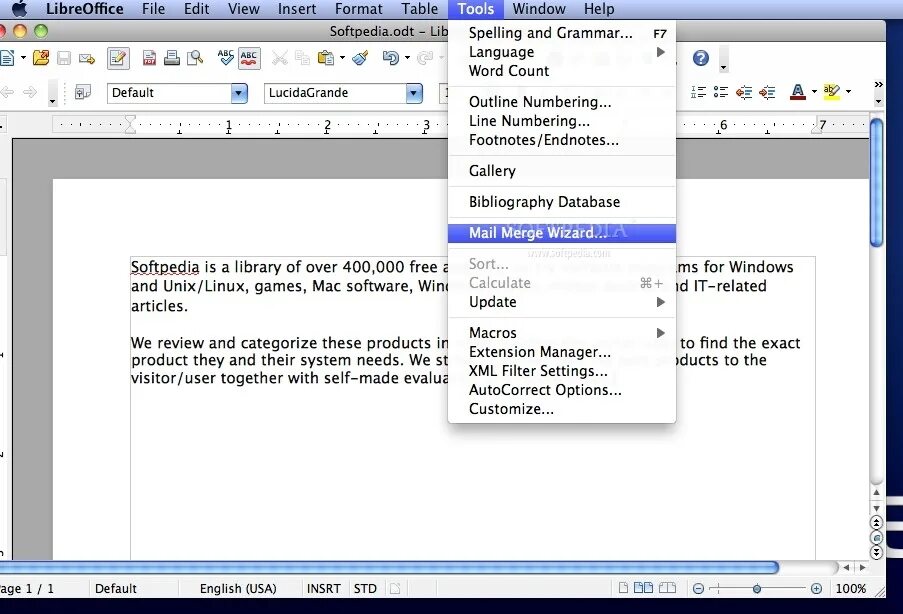Open the Insert menu

click(x=297, y=9)
